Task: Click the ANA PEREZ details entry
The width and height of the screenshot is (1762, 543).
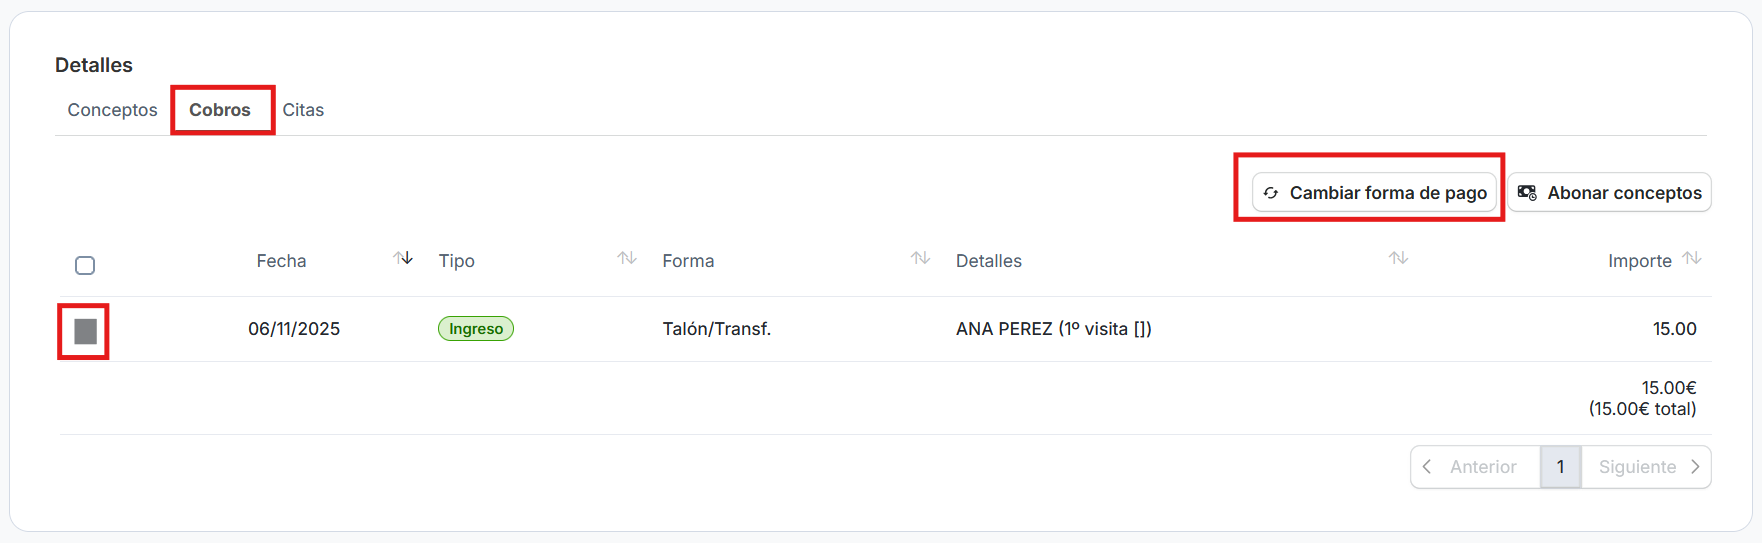Action: (1053, 329)
